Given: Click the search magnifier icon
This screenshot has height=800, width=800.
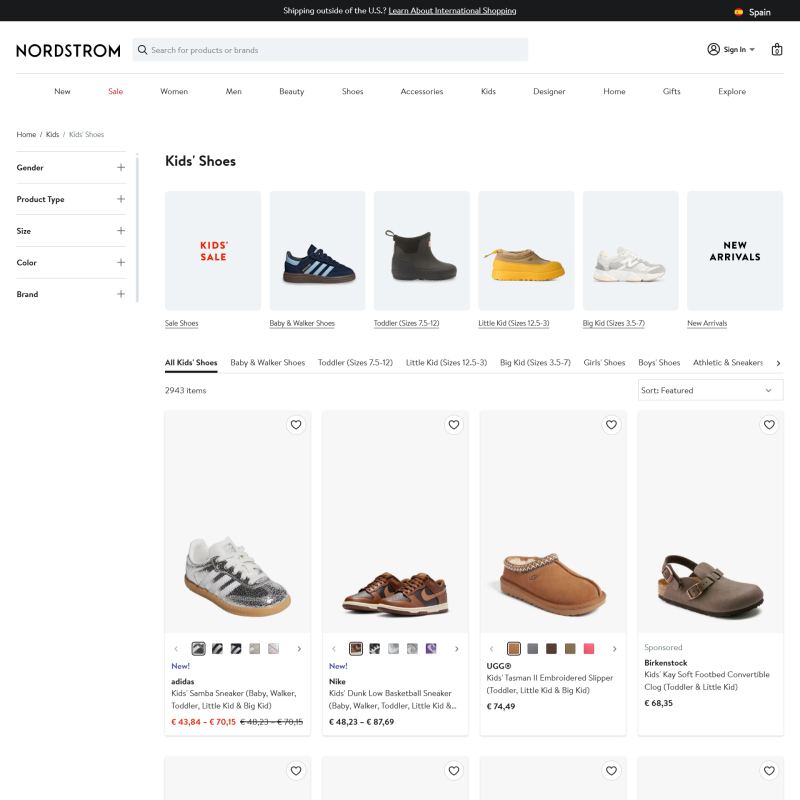Looking at the screenshot, I should click(x=142, y=50).
